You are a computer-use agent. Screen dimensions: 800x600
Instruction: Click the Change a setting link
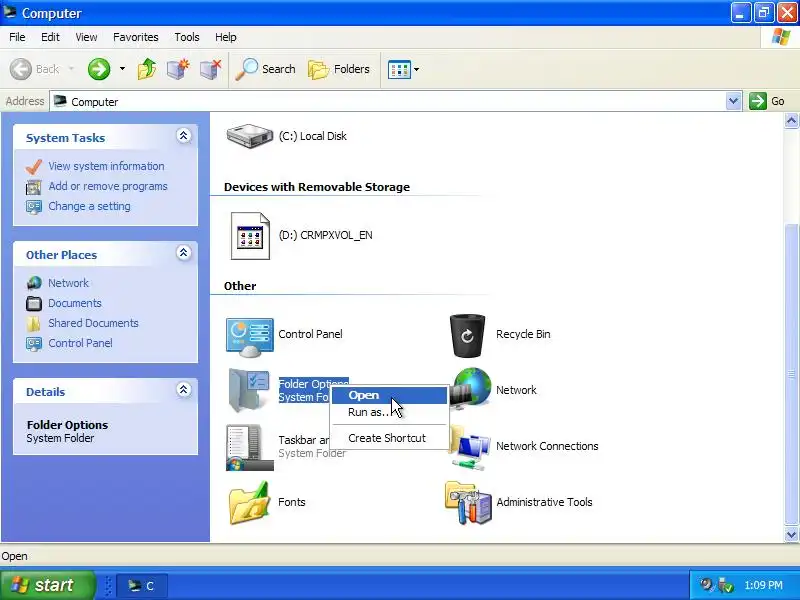click(89, 206)
